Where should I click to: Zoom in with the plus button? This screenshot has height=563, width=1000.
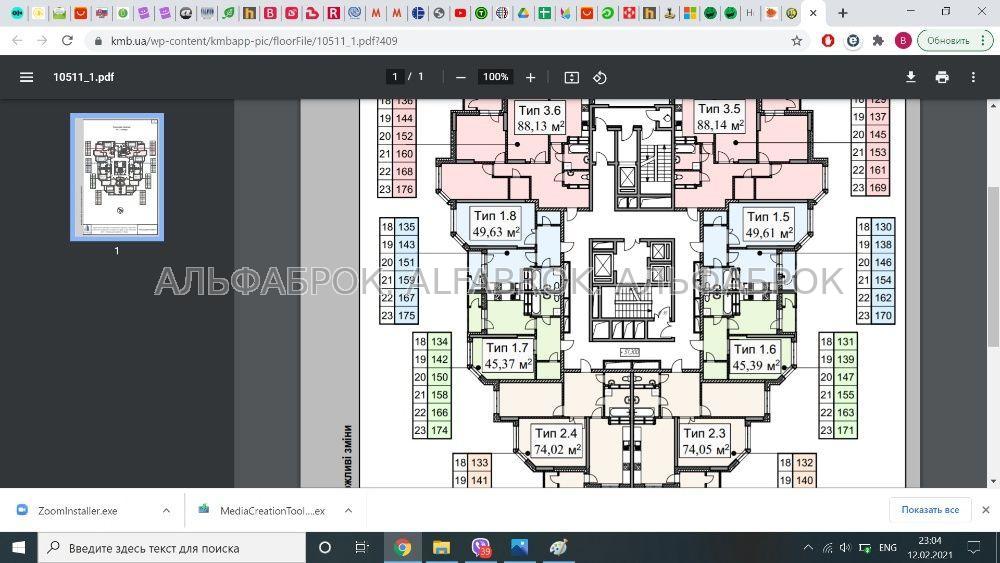coord(530,77)
